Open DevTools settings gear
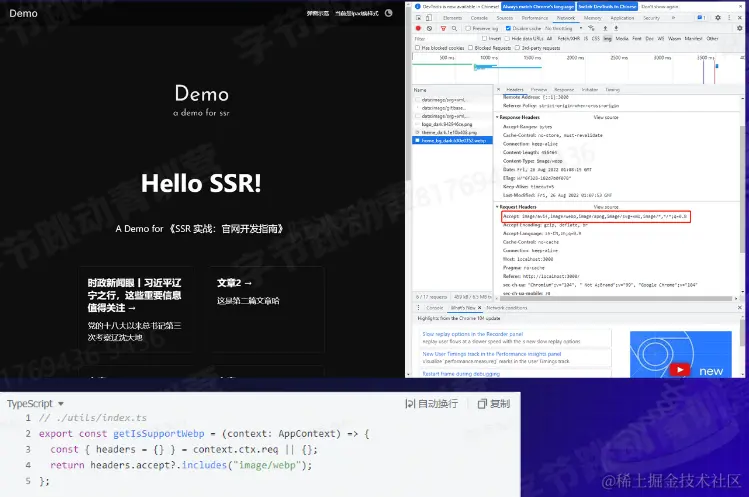The width and height of the screenshot is (749, 497). pyautogui.click(x=718, y=18)
